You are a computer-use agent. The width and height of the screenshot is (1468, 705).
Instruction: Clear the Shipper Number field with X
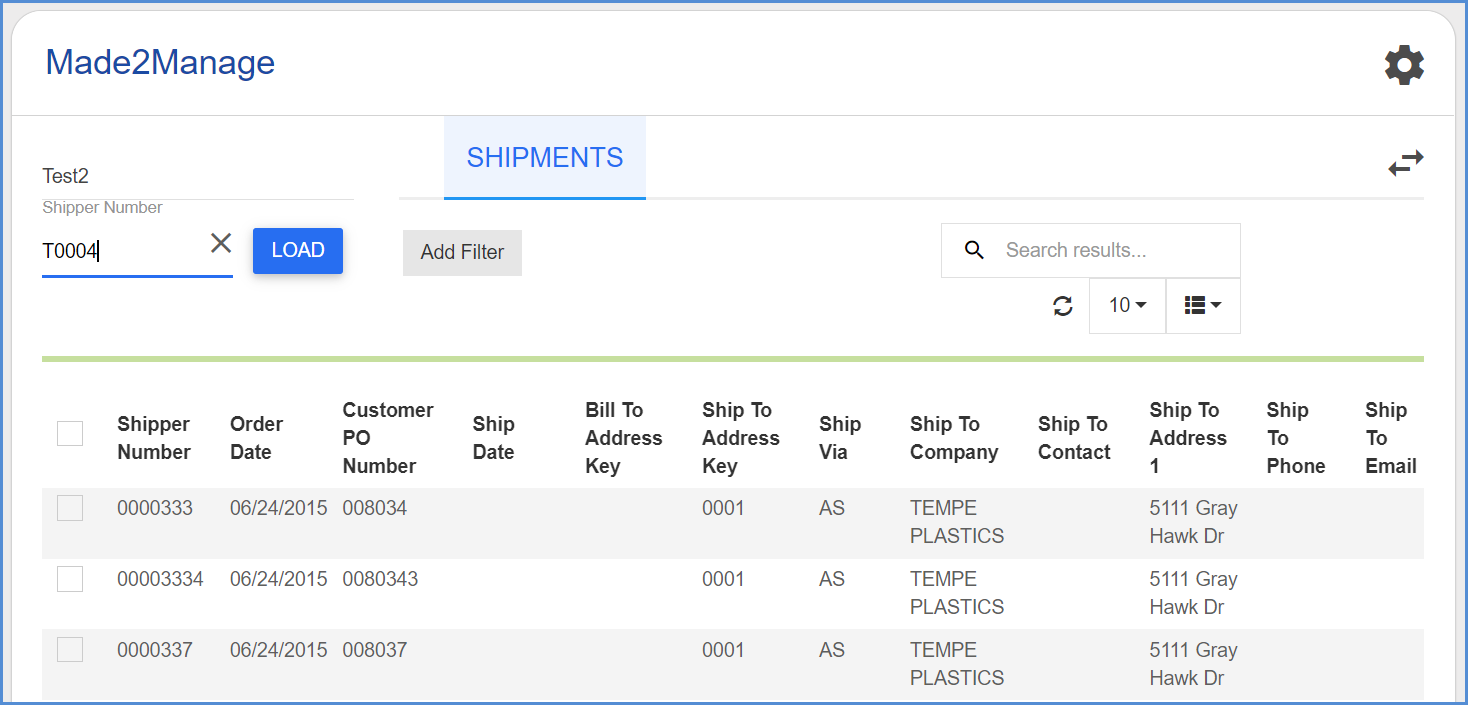[x=221, y=243]
